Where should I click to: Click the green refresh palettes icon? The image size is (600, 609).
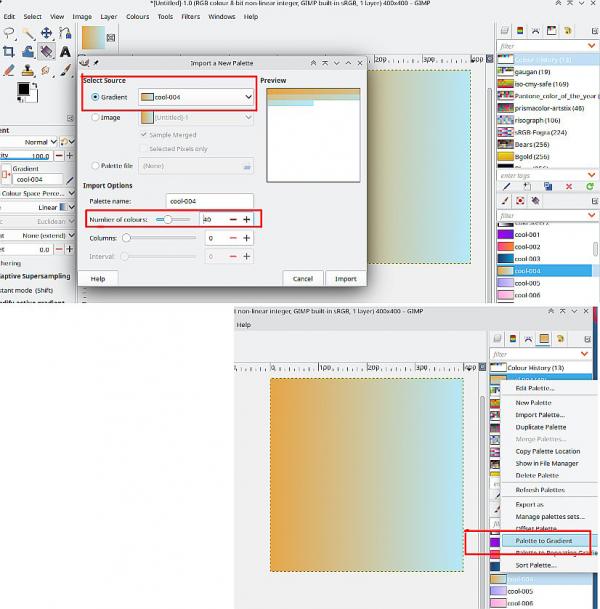pyautogui.click(x=590, y=187)
